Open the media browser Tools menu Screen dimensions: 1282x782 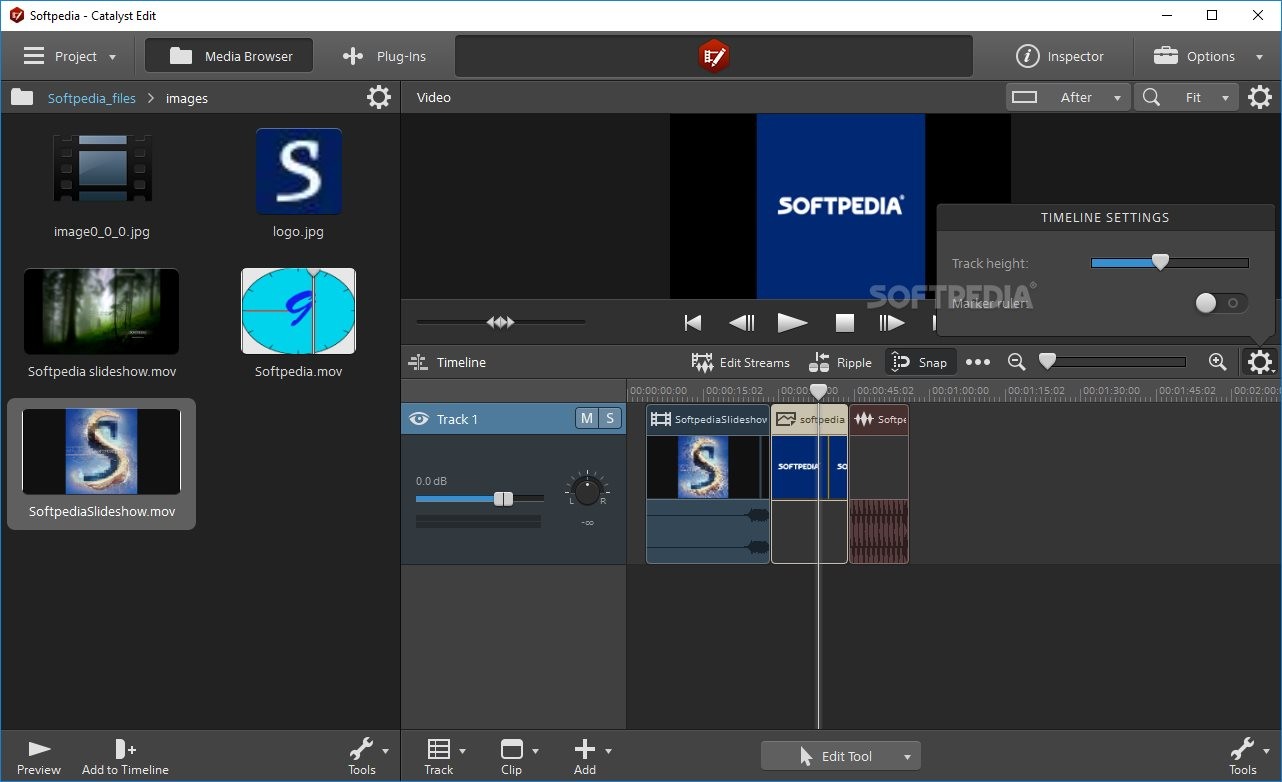367,757
